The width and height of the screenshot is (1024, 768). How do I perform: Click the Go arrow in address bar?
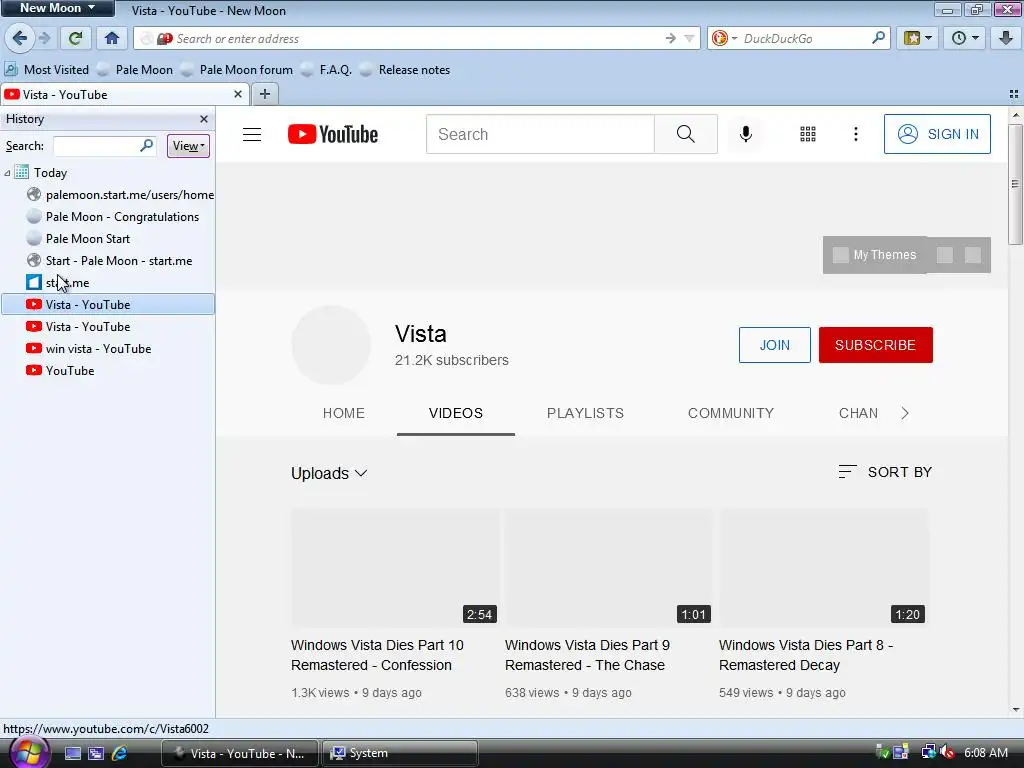(670, 39)
